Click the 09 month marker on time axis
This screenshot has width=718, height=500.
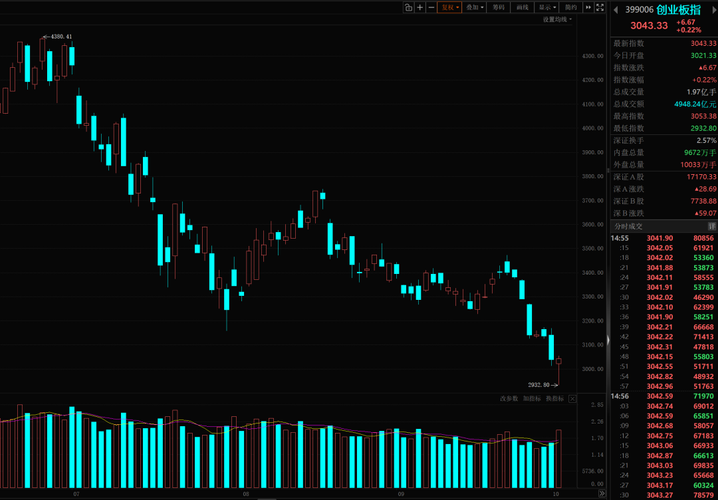tap(402, 494)
